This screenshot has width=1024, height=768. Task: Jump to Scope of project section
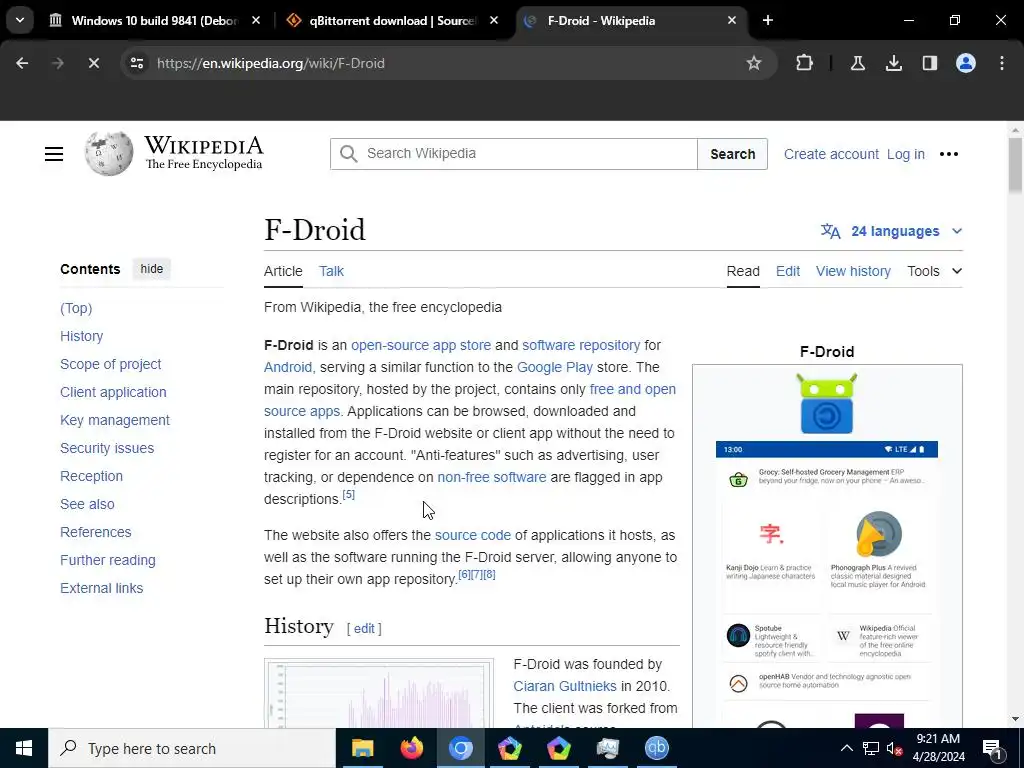tap(110, 364)
